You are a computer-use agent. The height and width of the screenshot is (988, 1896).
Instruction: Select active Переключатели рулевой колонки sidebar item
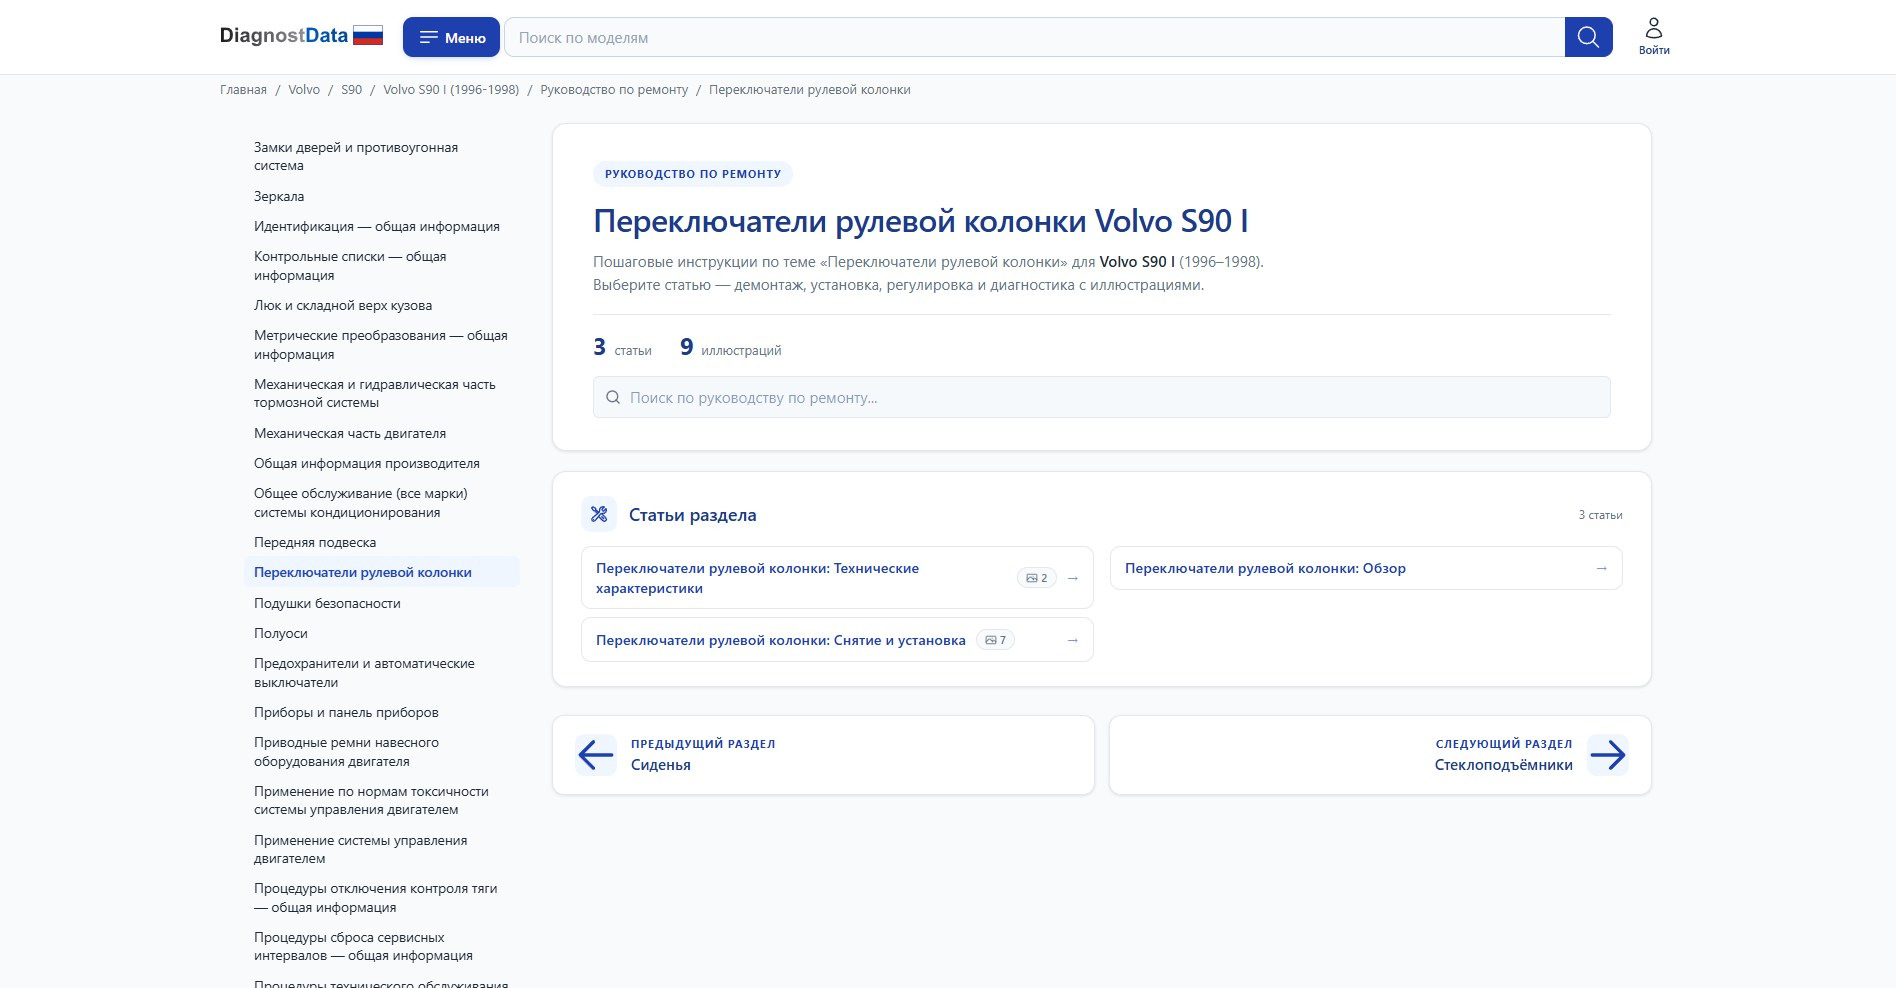point(381,572)
